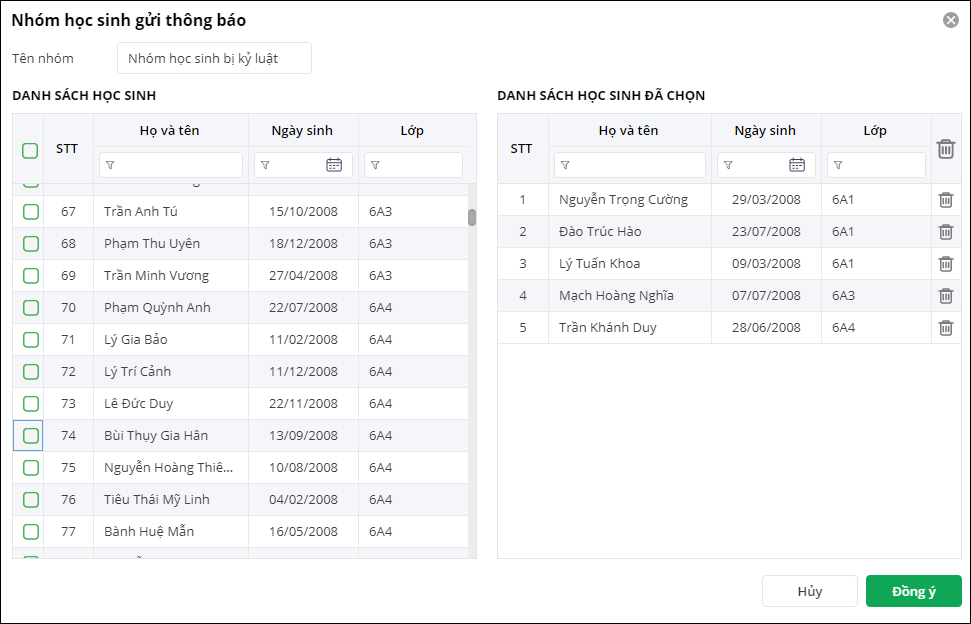The width and height of the screenshot is (971, 624).
Task: Delete Trần Khánh Duy row
Action: (x=945, y=328)
